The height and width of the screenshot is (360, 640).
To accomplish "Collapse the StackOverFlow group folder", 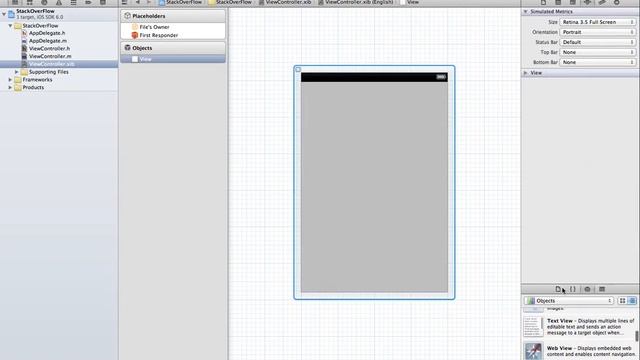I will coord(10,25).
